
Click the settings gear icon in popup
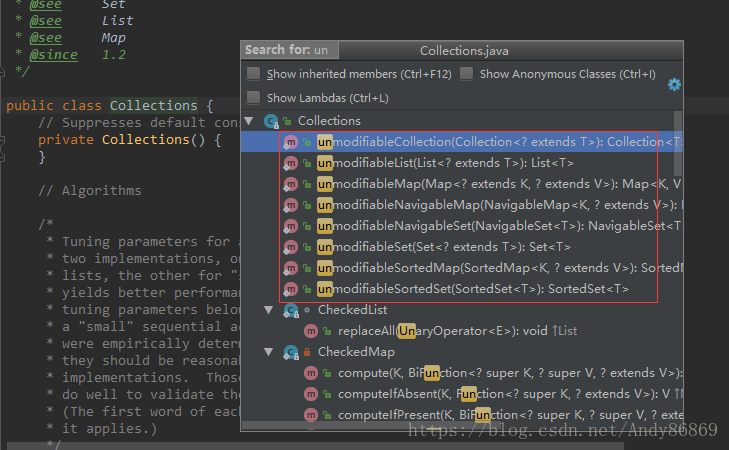pyautogui.click(x=673, y=85)
